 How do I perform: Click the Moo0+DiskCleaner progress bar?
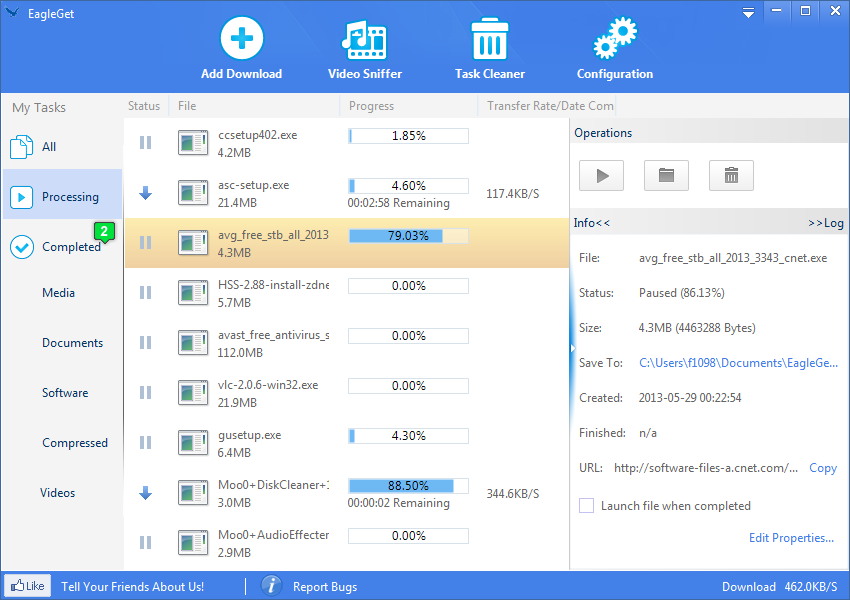tap(408, 486)
